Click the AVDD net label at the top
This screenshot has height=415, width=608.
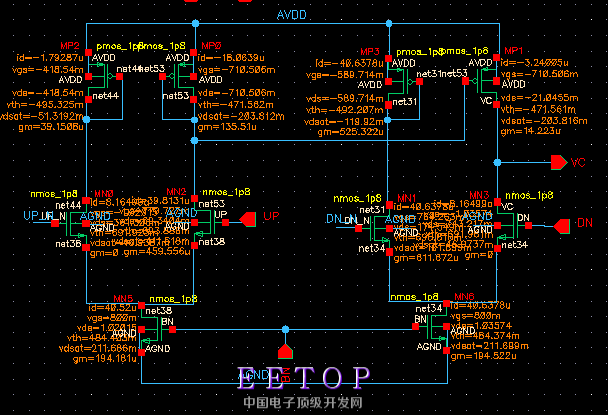(x=292, y=15)
